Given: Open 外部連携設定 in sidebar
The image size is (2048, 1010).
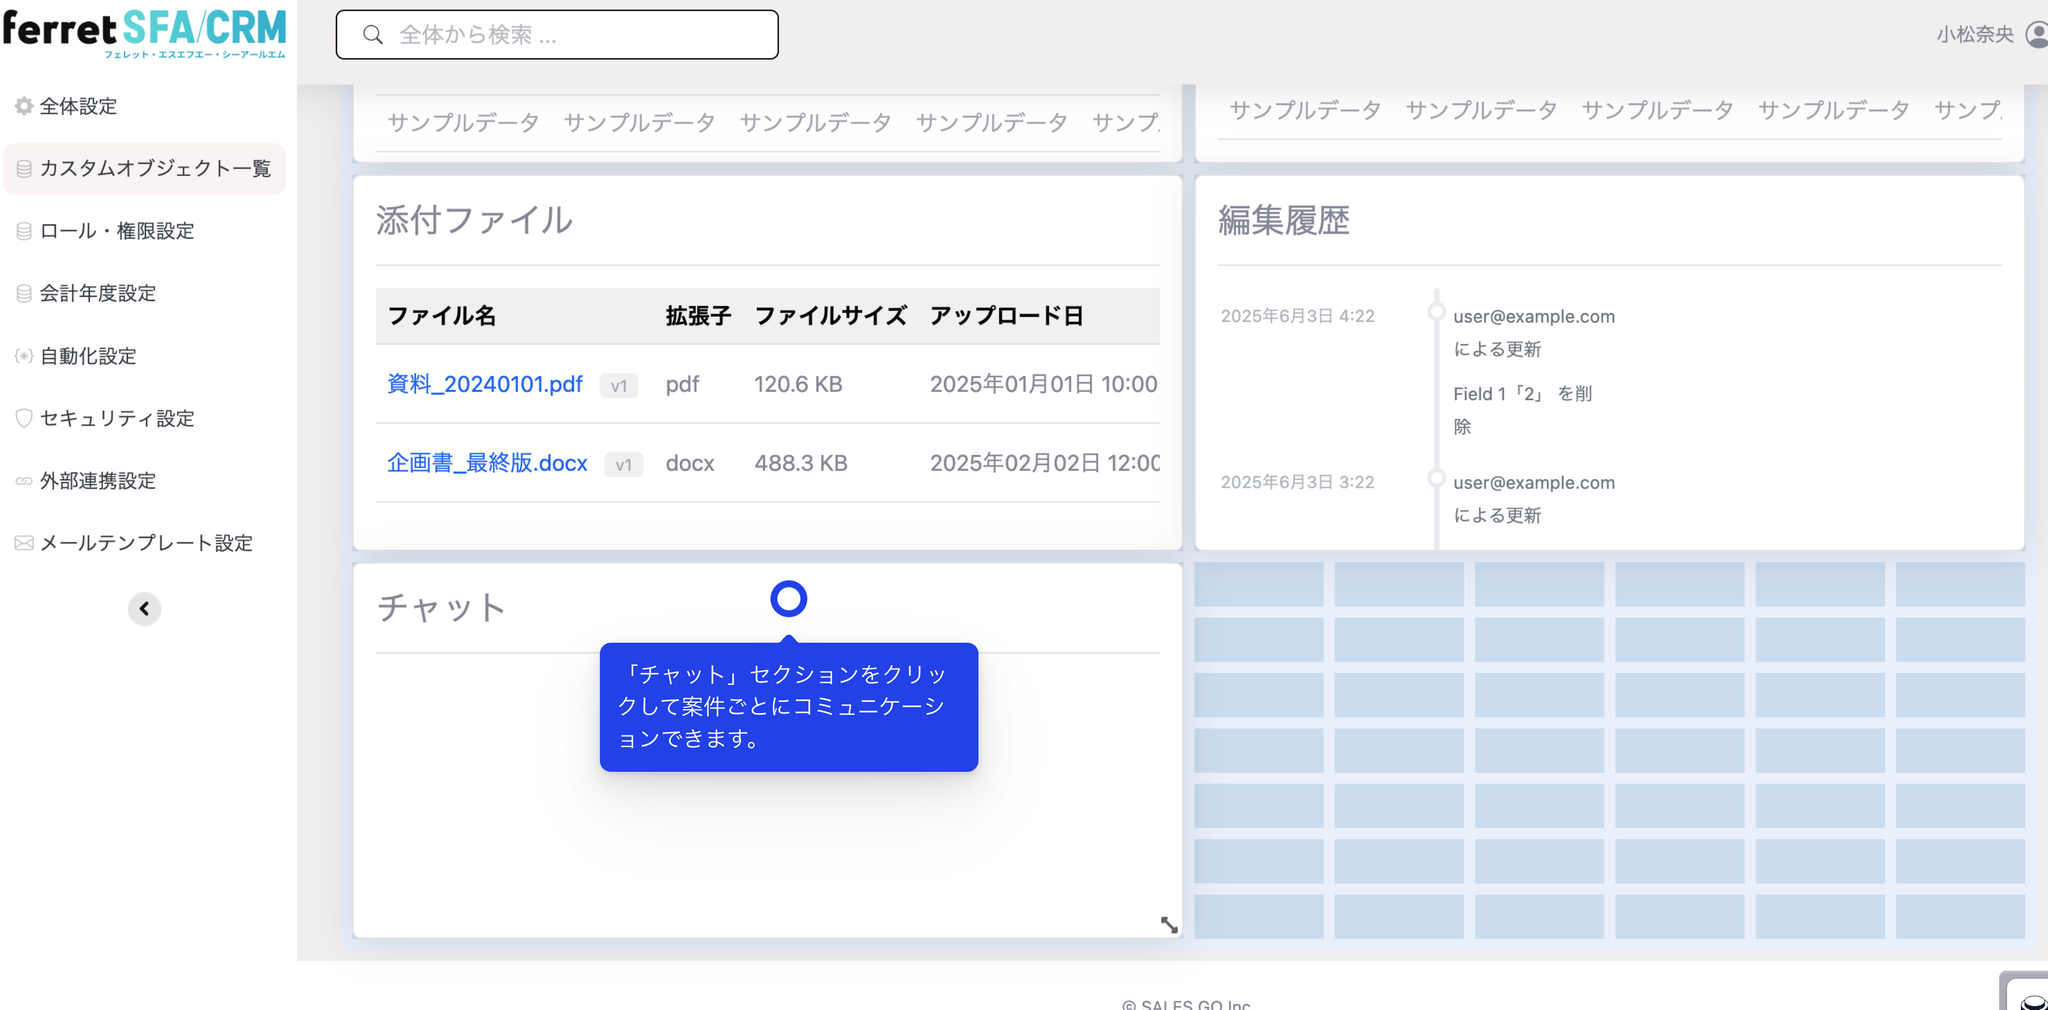Looking at the screenshot, I should (x=98, y=481).
